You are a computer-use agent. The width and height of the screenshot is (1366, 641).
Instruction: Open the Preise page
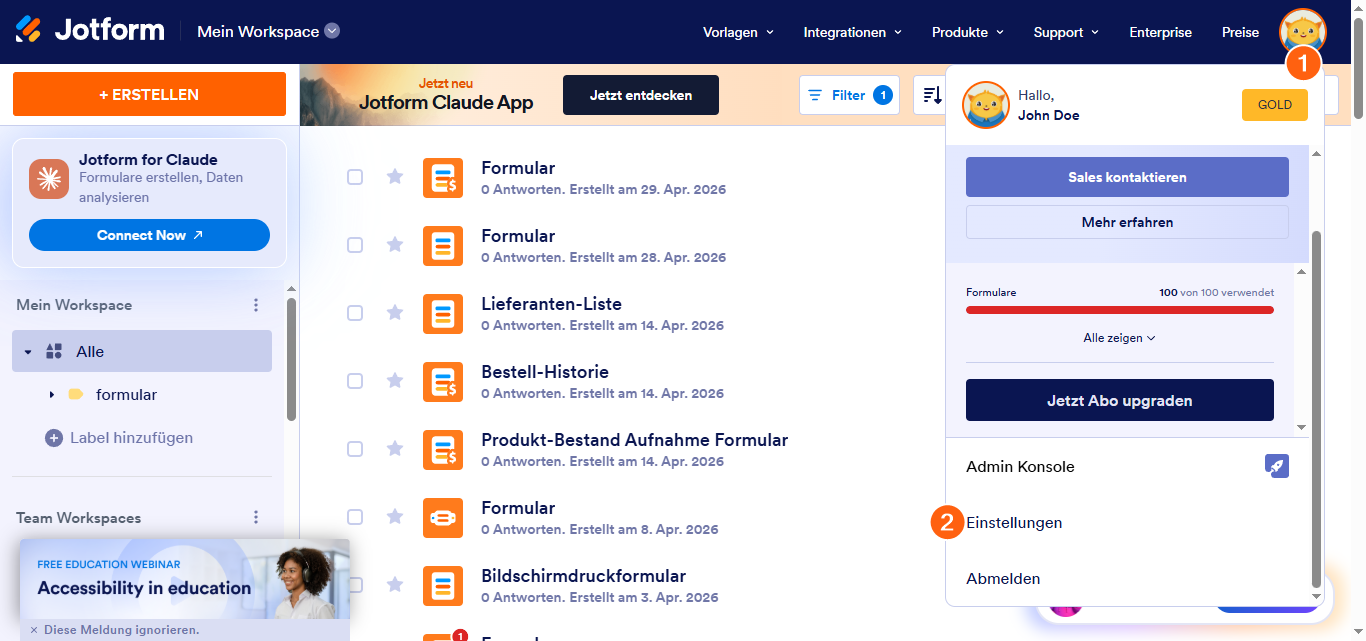click(1240, 32)
